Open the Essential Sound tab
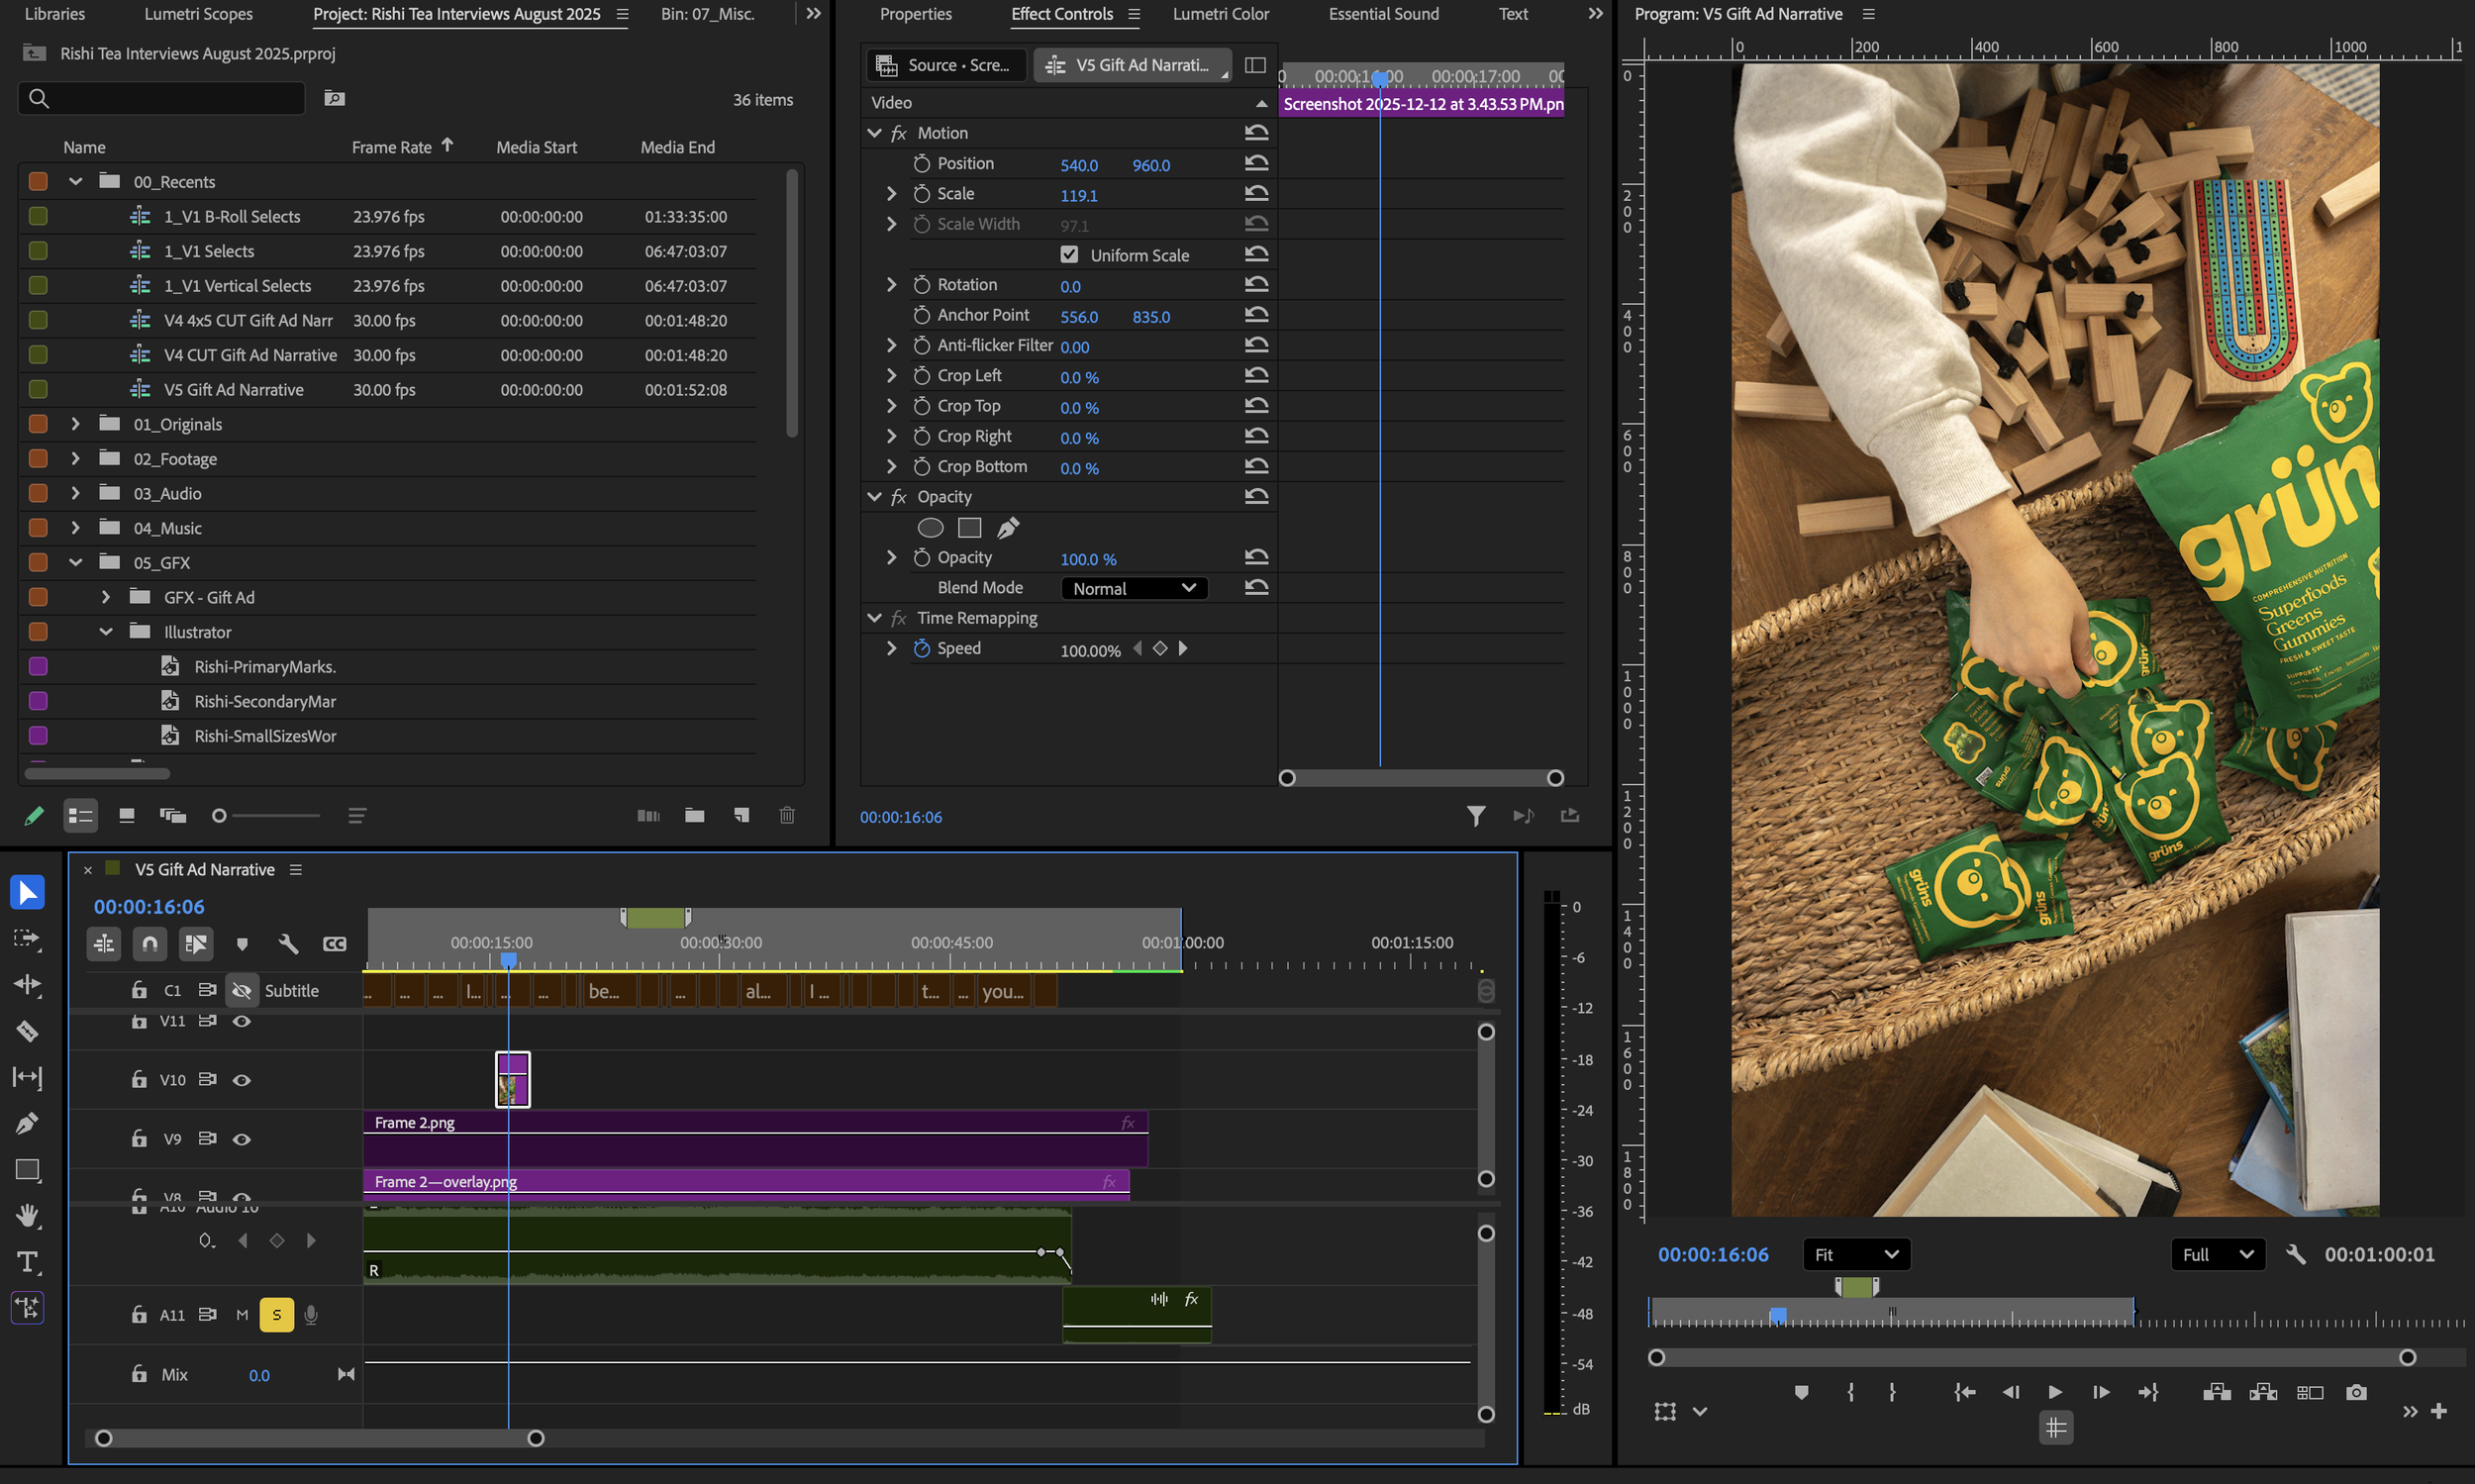The height and width of the screenshot is (1484, 2475). coord(1383,14)
